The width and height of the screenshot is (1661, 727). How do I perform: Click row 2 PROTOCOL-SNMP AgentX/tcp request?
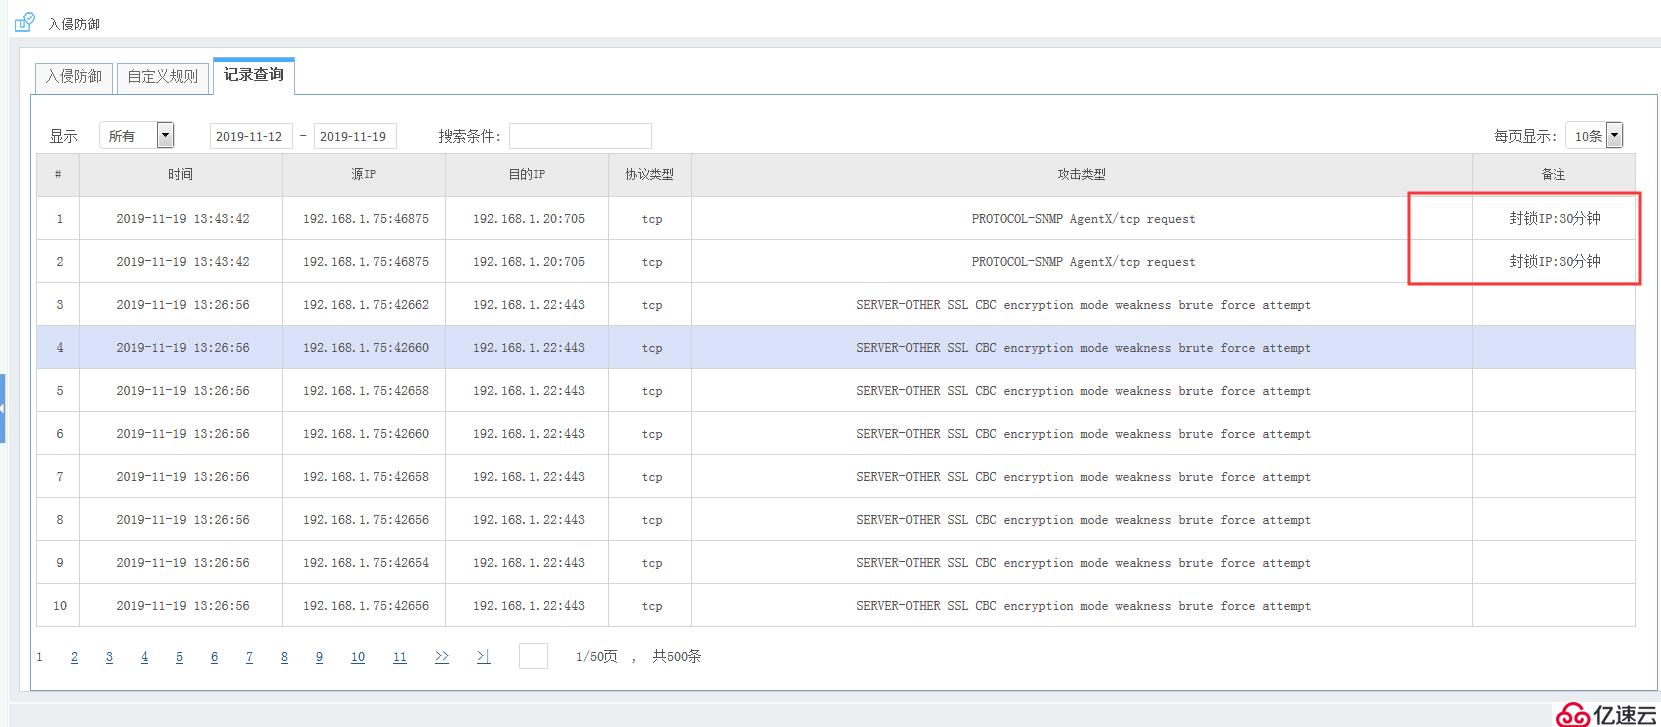click(1083, 262)
